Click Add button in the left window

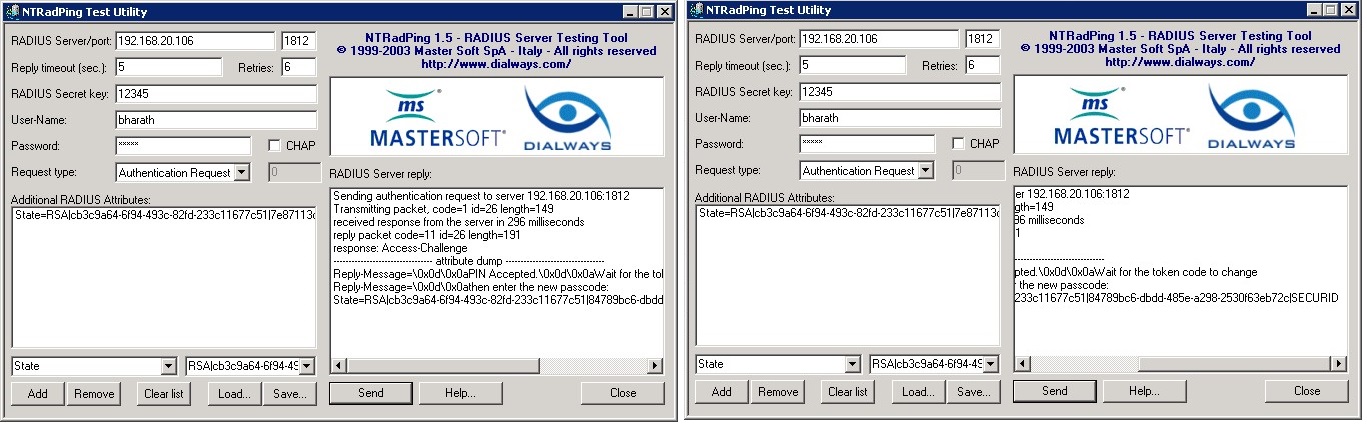(38, 394)
